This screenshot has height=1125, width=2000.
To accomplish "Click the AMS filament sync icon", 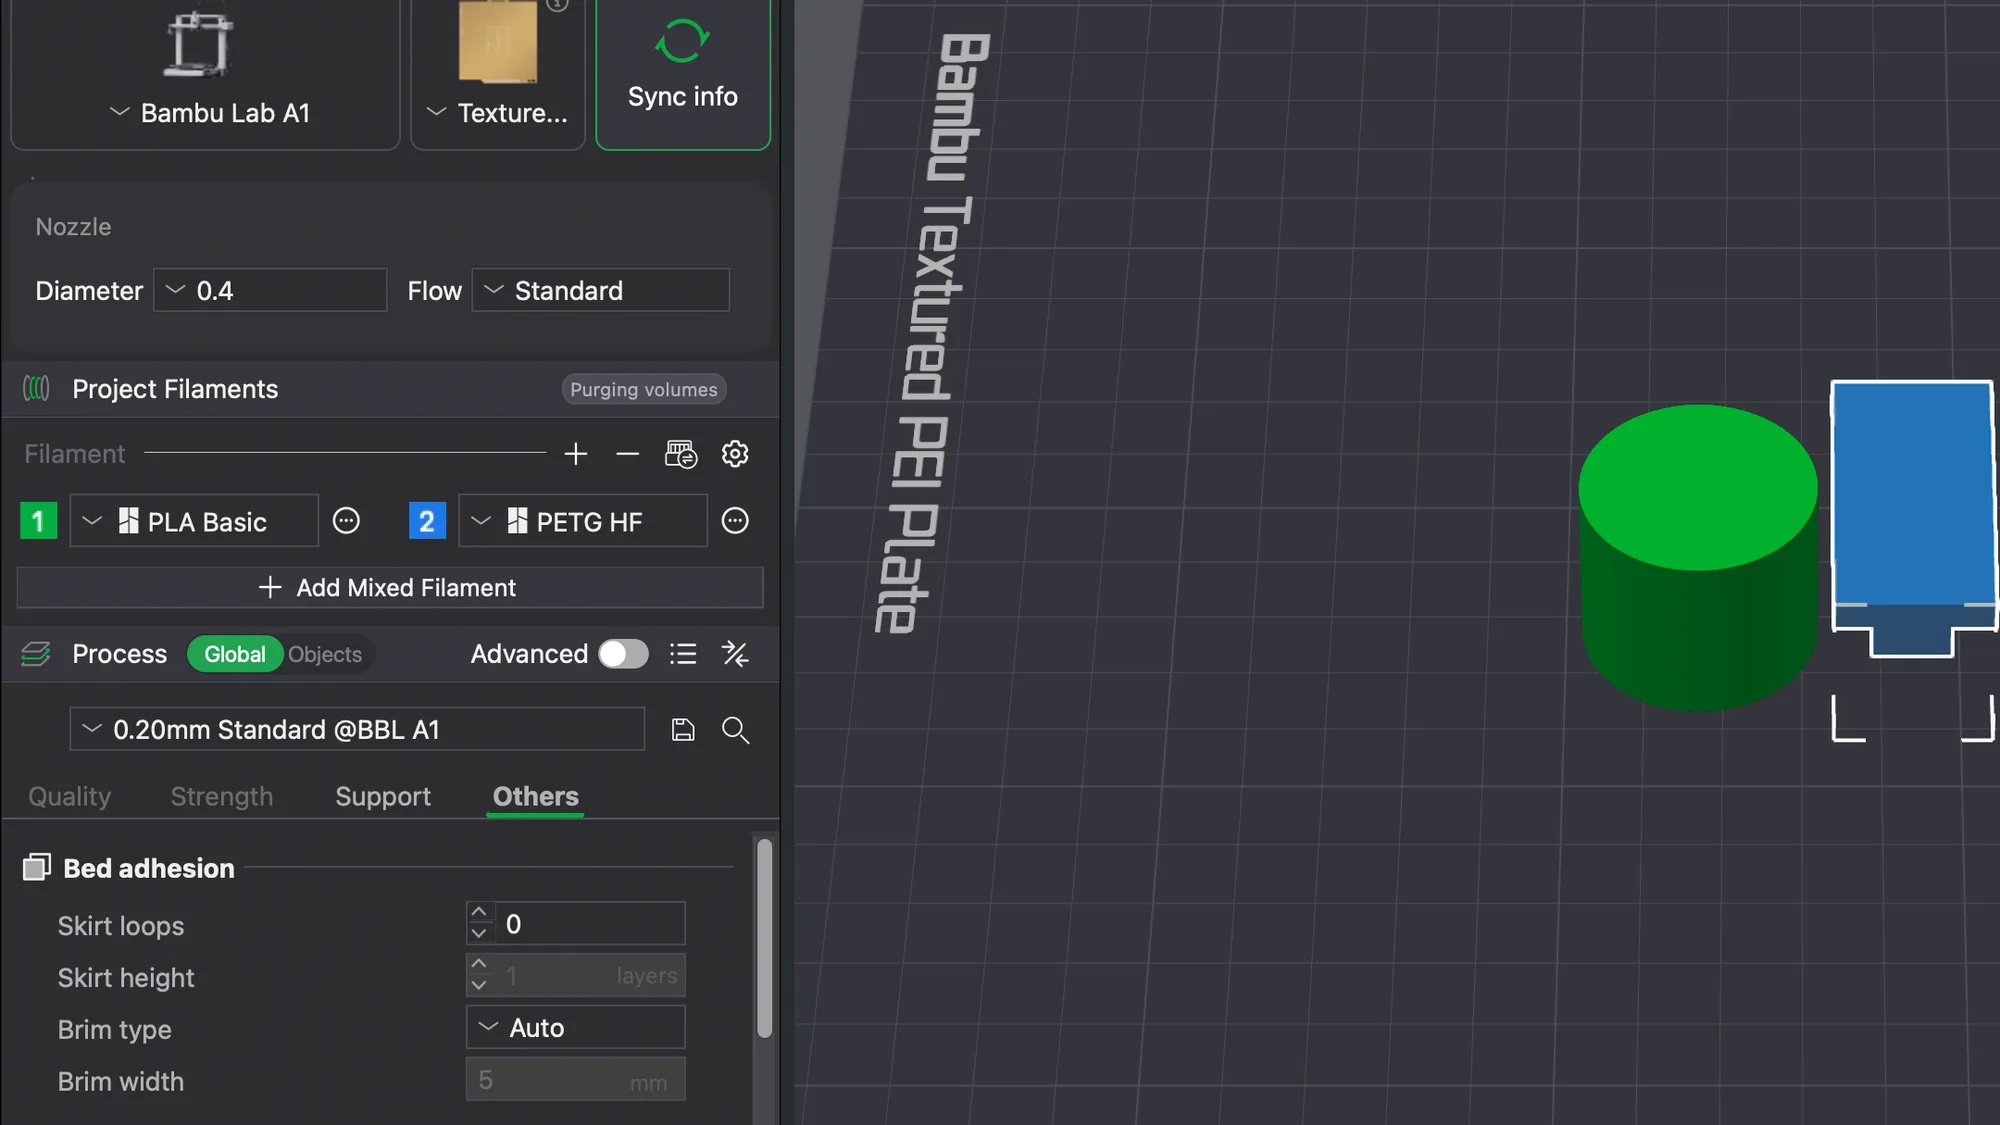I will click(681, 454).
